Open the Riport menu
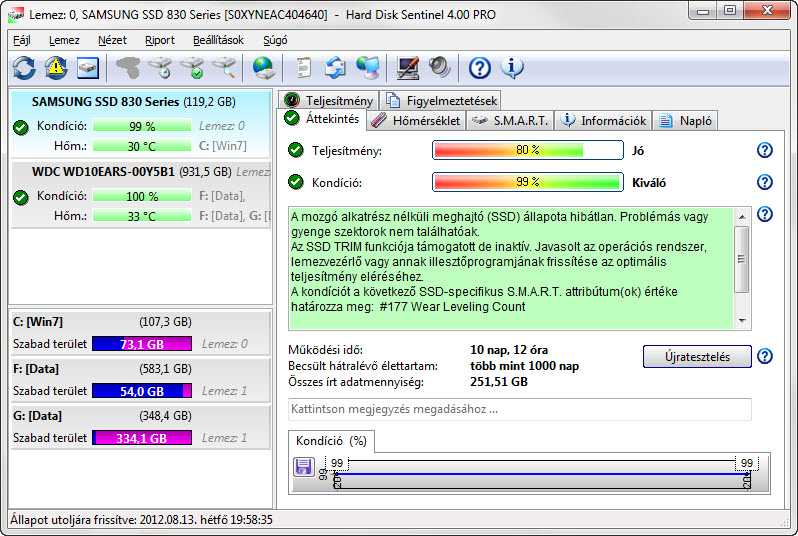This screenshot has height=536, width=798. (x=159, y=40)
